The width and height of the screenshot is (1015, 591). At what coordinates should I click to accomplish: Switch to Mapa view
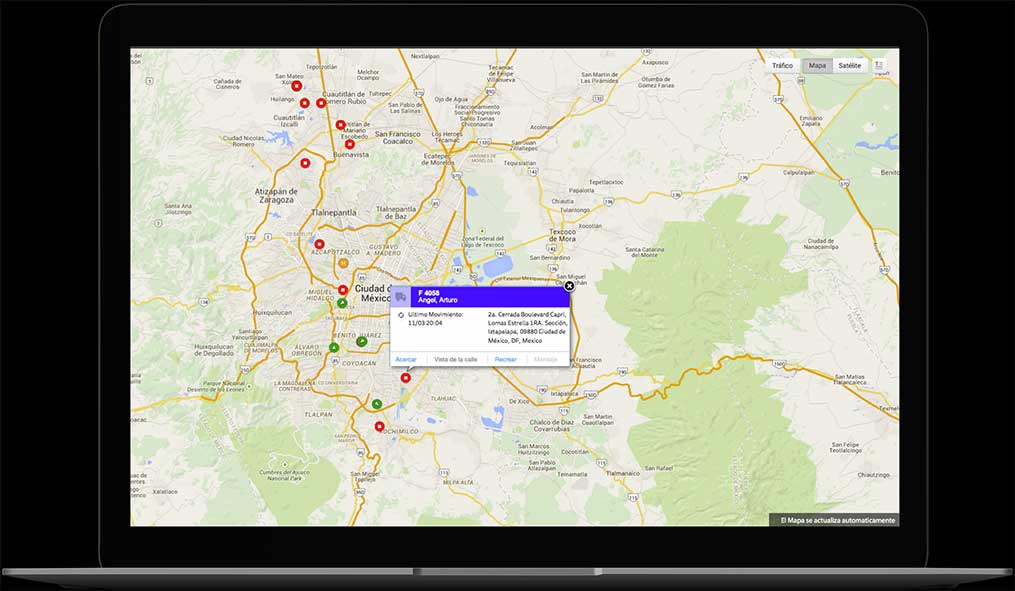point(817,65)
